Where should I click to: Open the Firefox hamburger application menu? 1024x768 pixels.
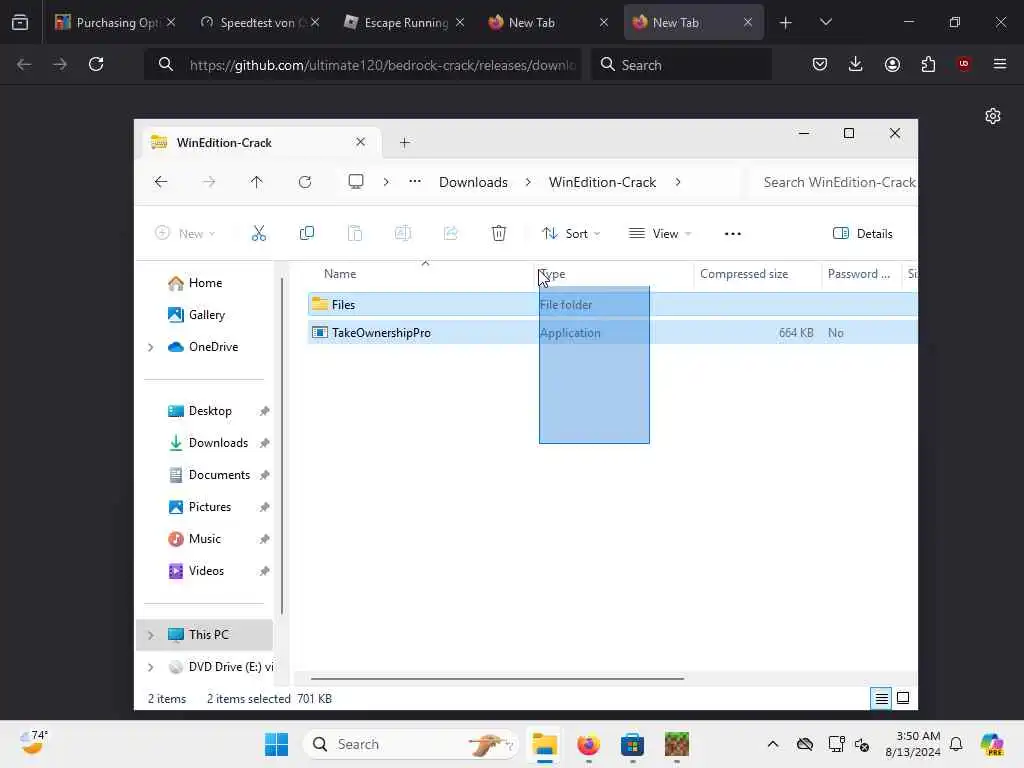tap(1000, 64)
